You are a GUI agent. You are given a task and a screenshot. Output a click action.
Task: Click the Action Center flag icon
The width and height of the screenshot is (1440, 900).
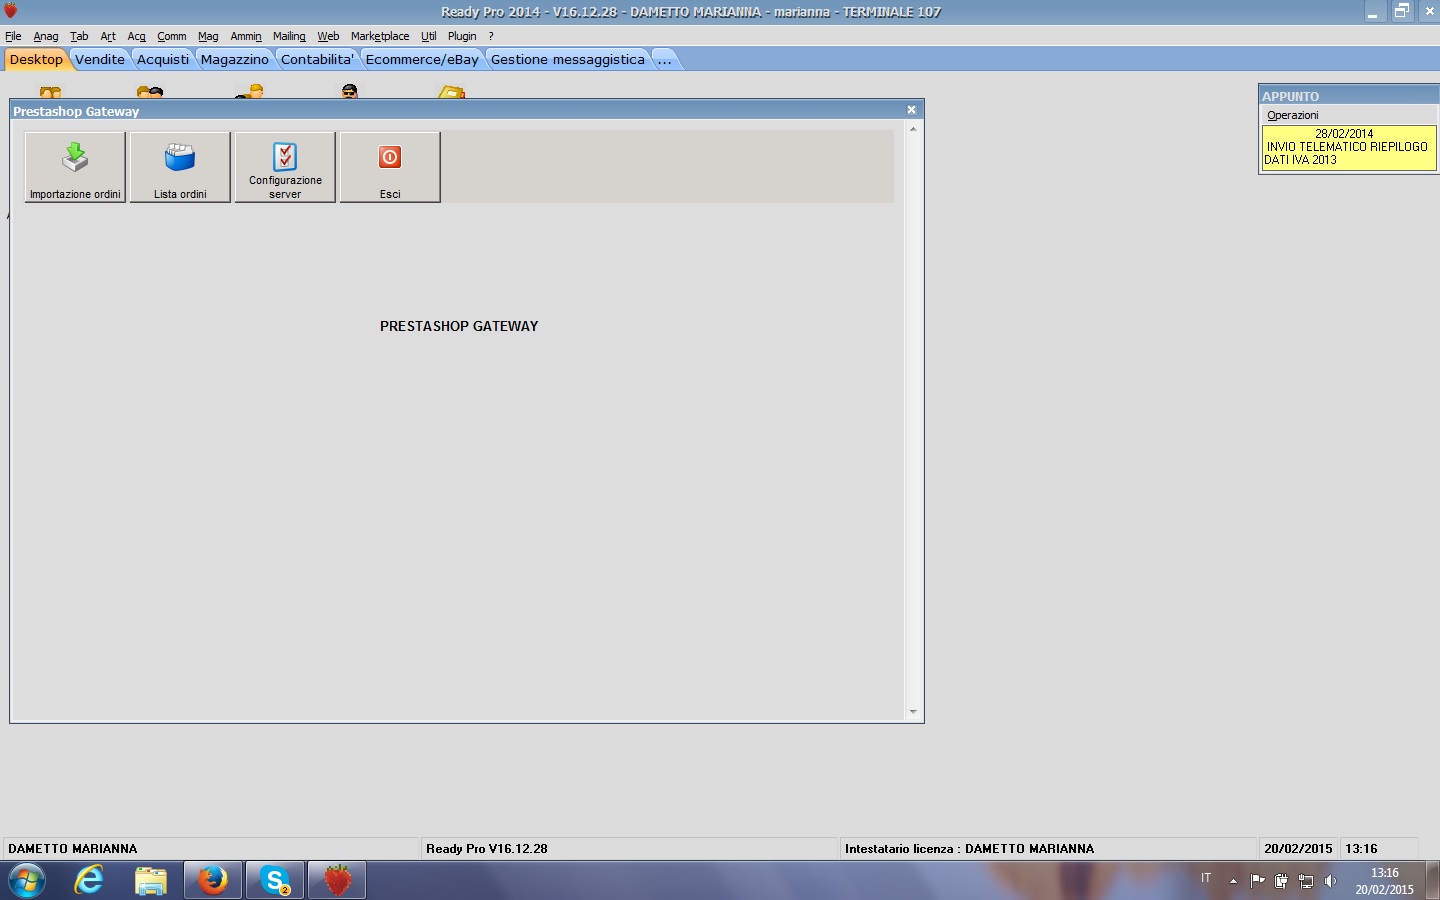[1257, 881]
